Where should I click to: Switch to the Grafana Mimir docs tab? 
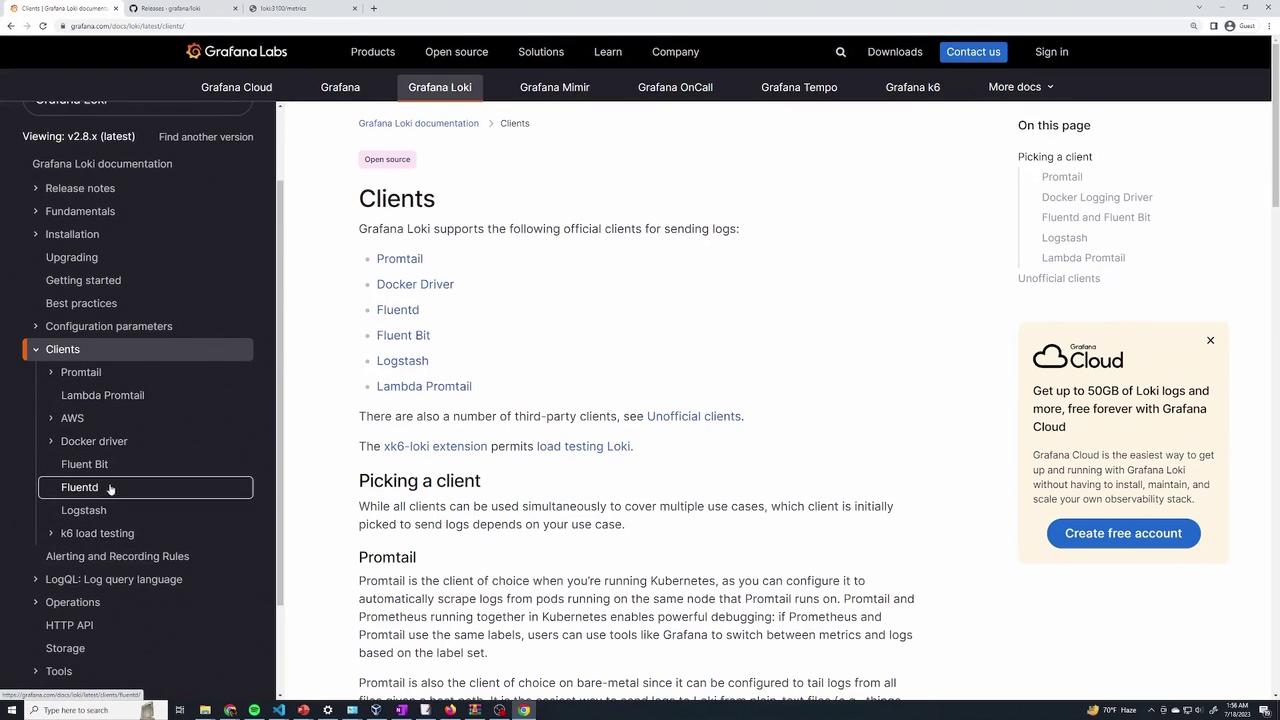(555, 87)
